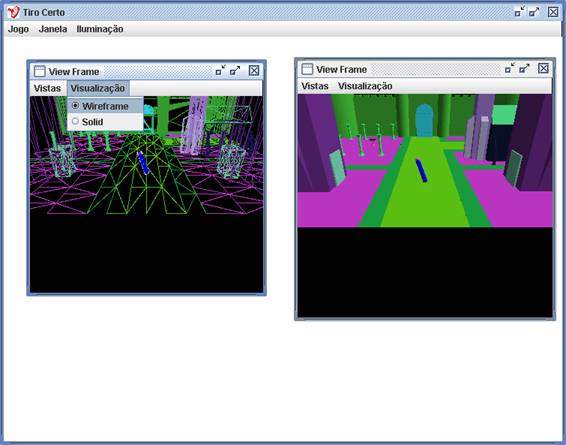
Task: Expand Visualização menu in right View Frame
Action: coord(365,86)
